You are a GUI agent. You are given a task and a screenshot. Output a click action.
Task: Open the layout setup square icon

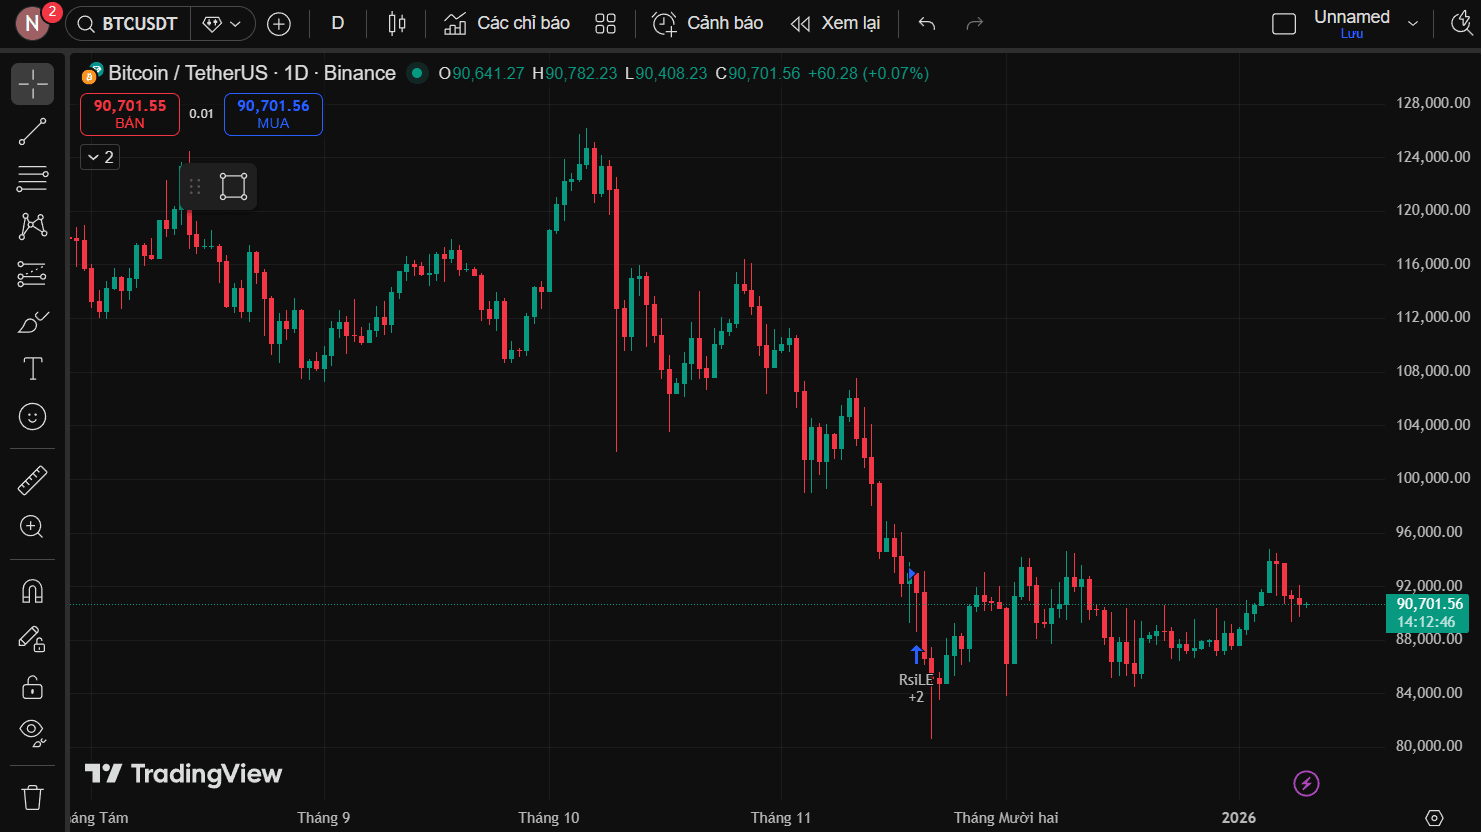(1284, 24)
